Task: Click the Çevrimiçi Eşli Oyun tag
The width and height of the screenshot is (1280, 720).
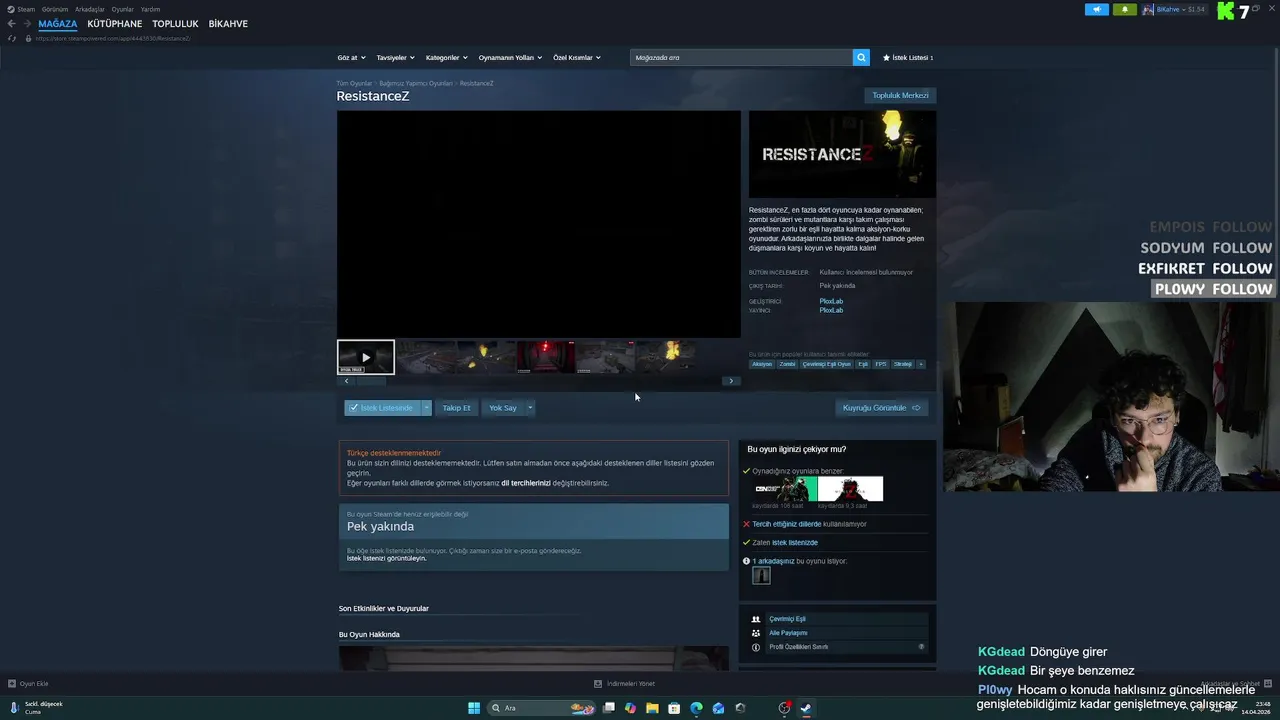Action: pyautogui.click(x=826, y=364)
